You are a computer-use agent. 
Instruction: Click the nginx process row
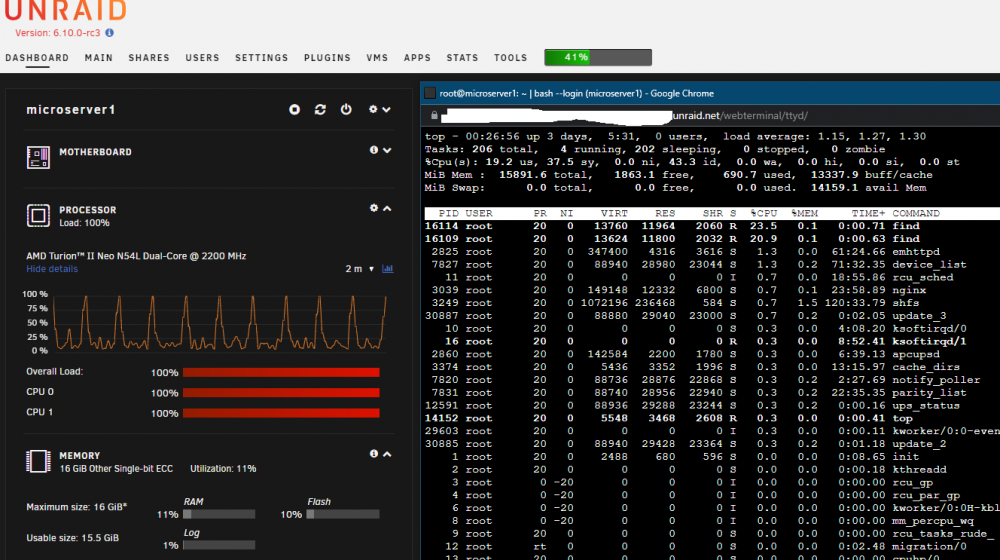(x=712, y=290)
